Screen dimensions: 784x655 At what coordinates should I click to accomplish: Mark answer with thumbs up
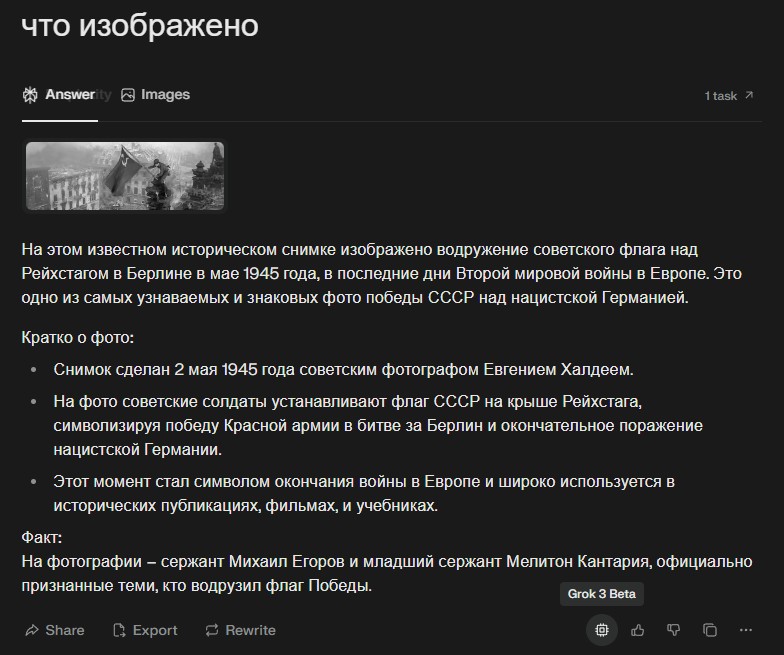coord(638,630)
